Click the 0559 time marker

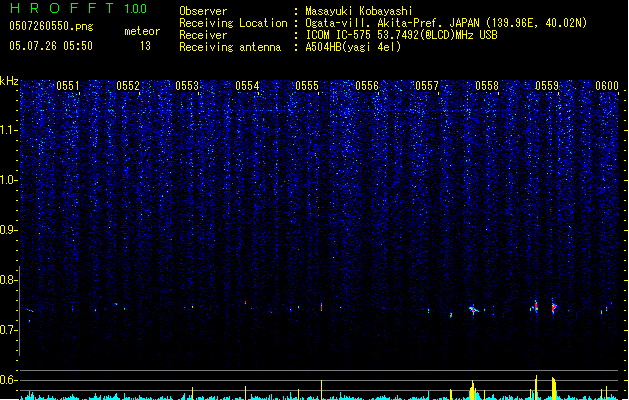click(547, 86)
